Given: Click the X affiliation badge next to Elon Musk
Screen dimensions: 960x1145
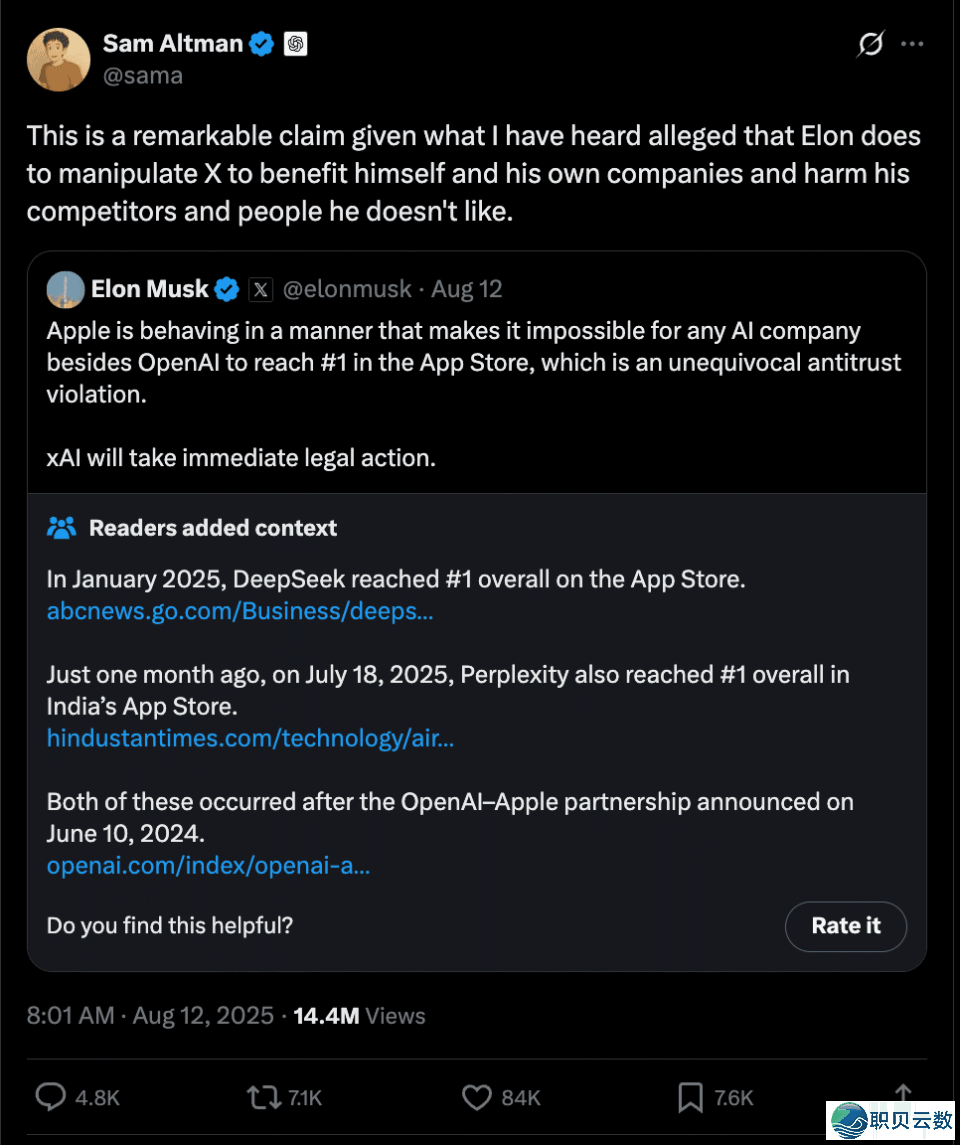Looking at the screenshot, I should [x=260, y=289].
